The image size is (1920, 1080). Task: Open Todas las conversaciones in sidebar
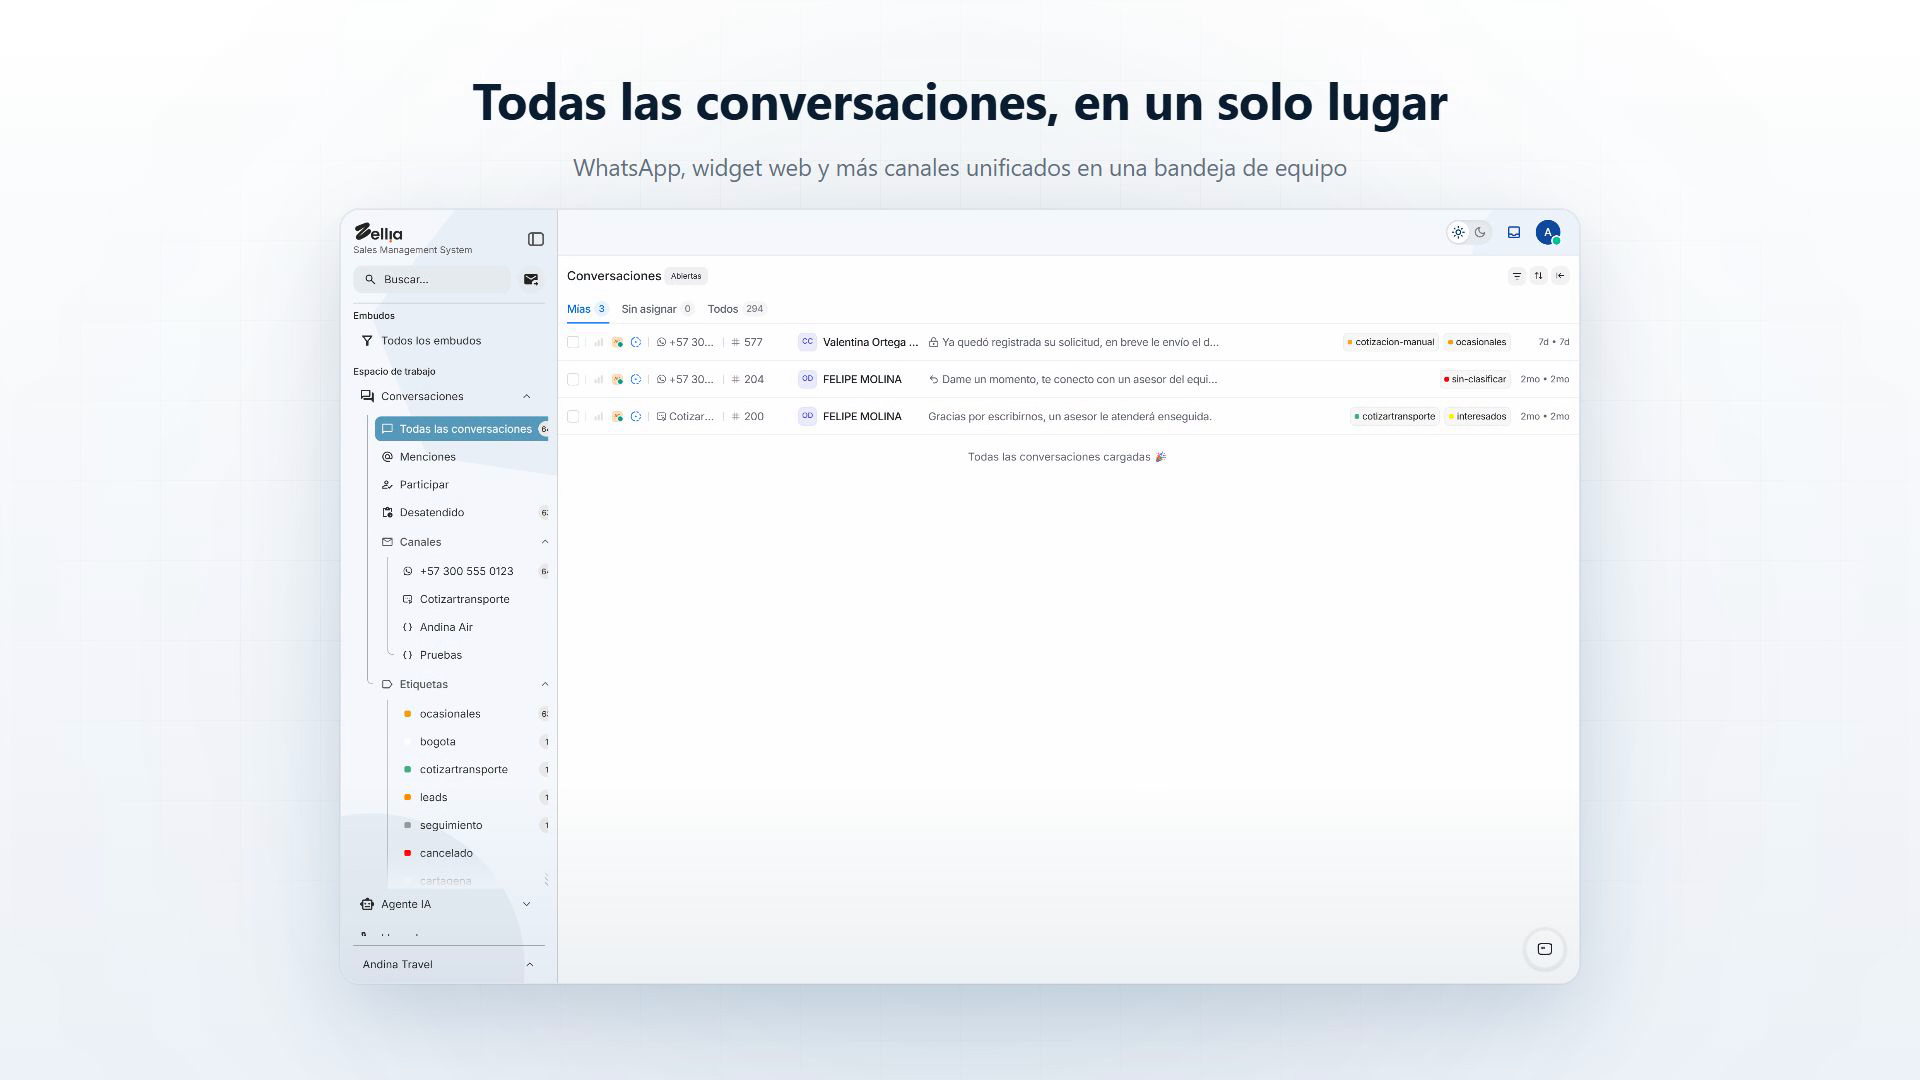(461, 429)
